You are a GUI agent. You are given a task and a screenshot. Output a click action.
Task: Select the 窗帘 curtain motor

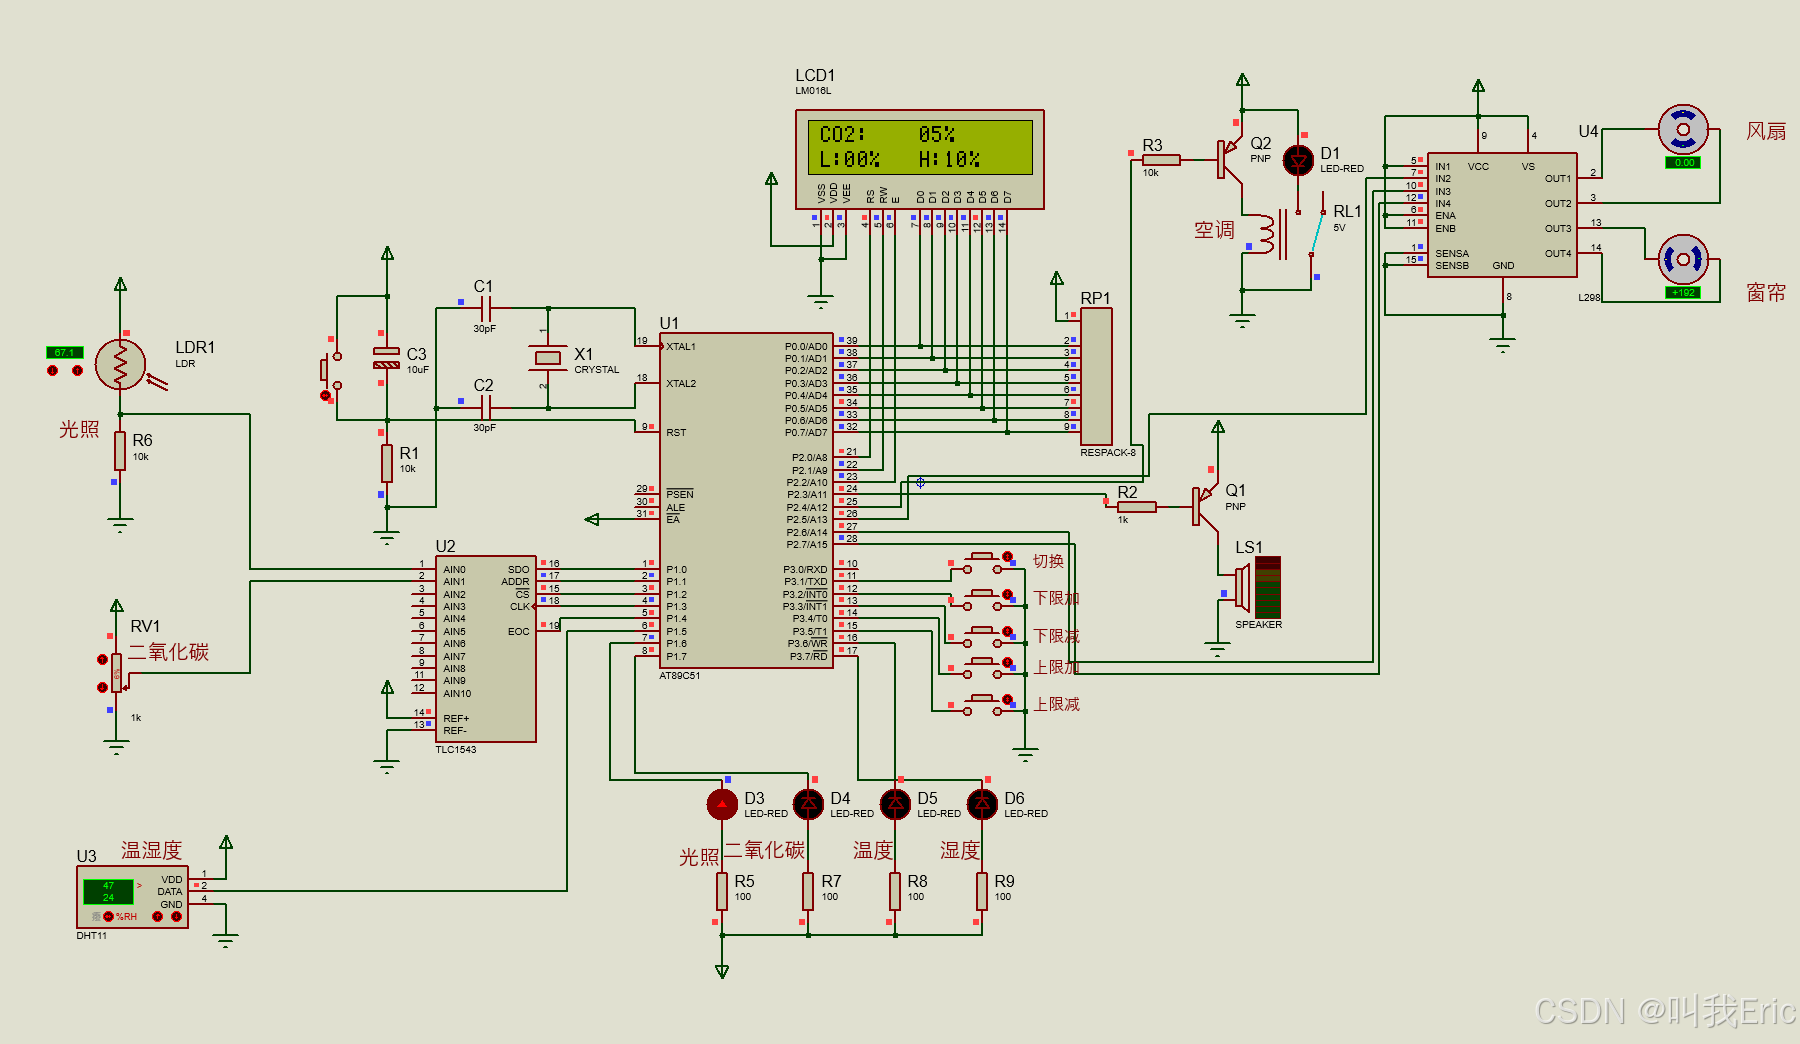pos(1683,260)
